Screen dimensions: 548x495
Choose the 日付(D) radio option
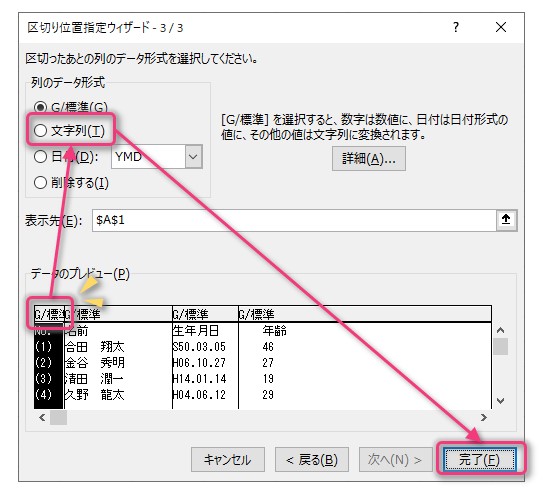point(40,157)
